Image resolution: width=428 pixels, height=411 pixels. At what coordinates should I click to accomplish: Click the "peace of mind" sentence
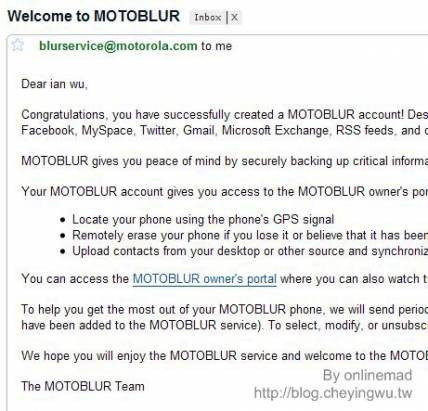coord(225,161)
